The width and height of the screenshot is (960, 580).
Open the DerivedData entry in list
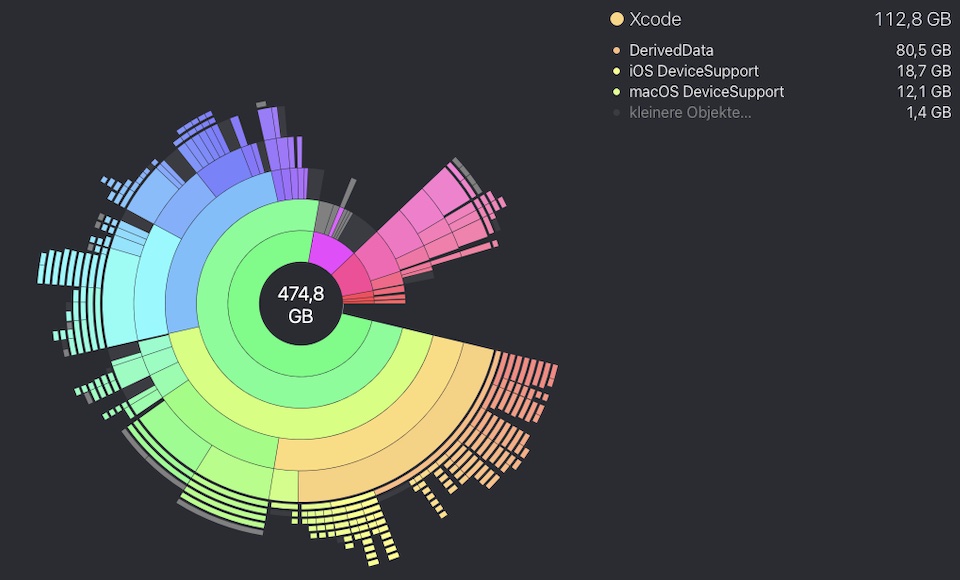tap(780, 50)
